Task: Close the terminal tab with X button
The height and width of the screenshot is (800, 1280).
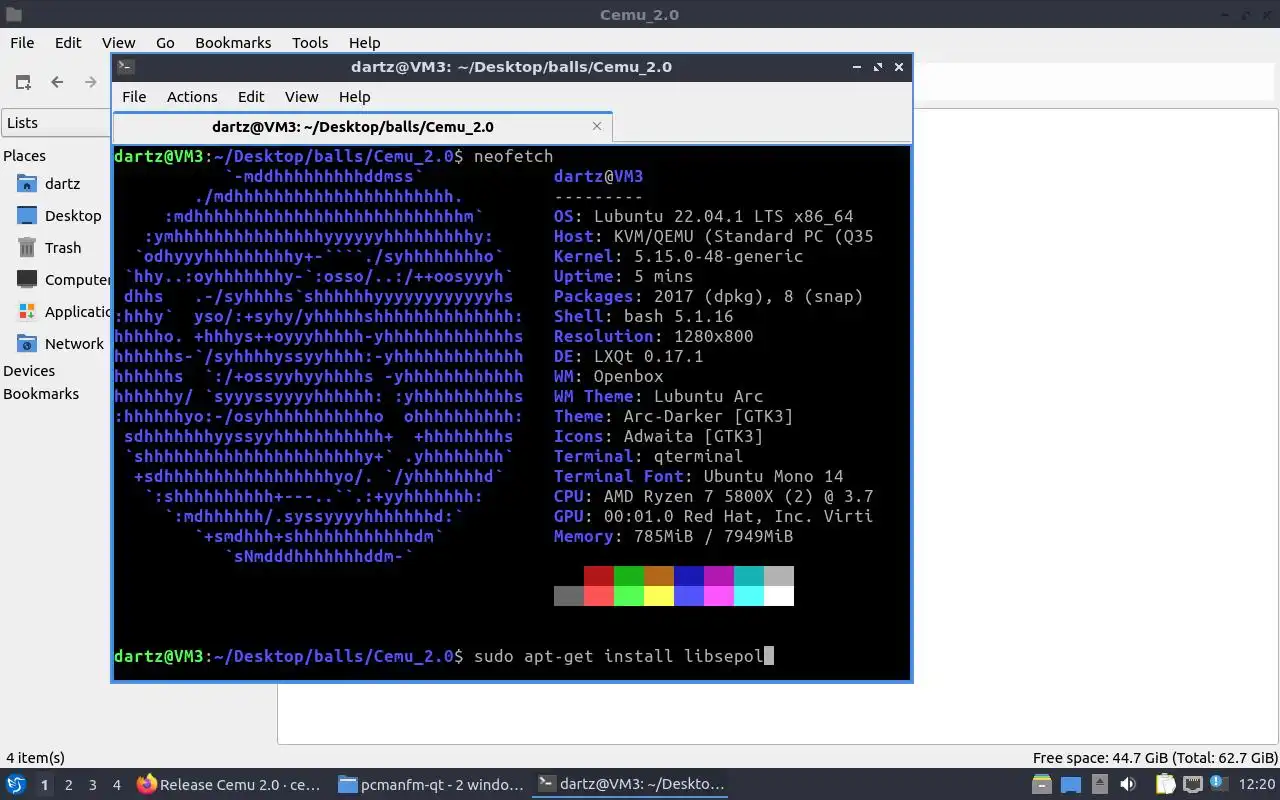Action: [x=597, y=126]
